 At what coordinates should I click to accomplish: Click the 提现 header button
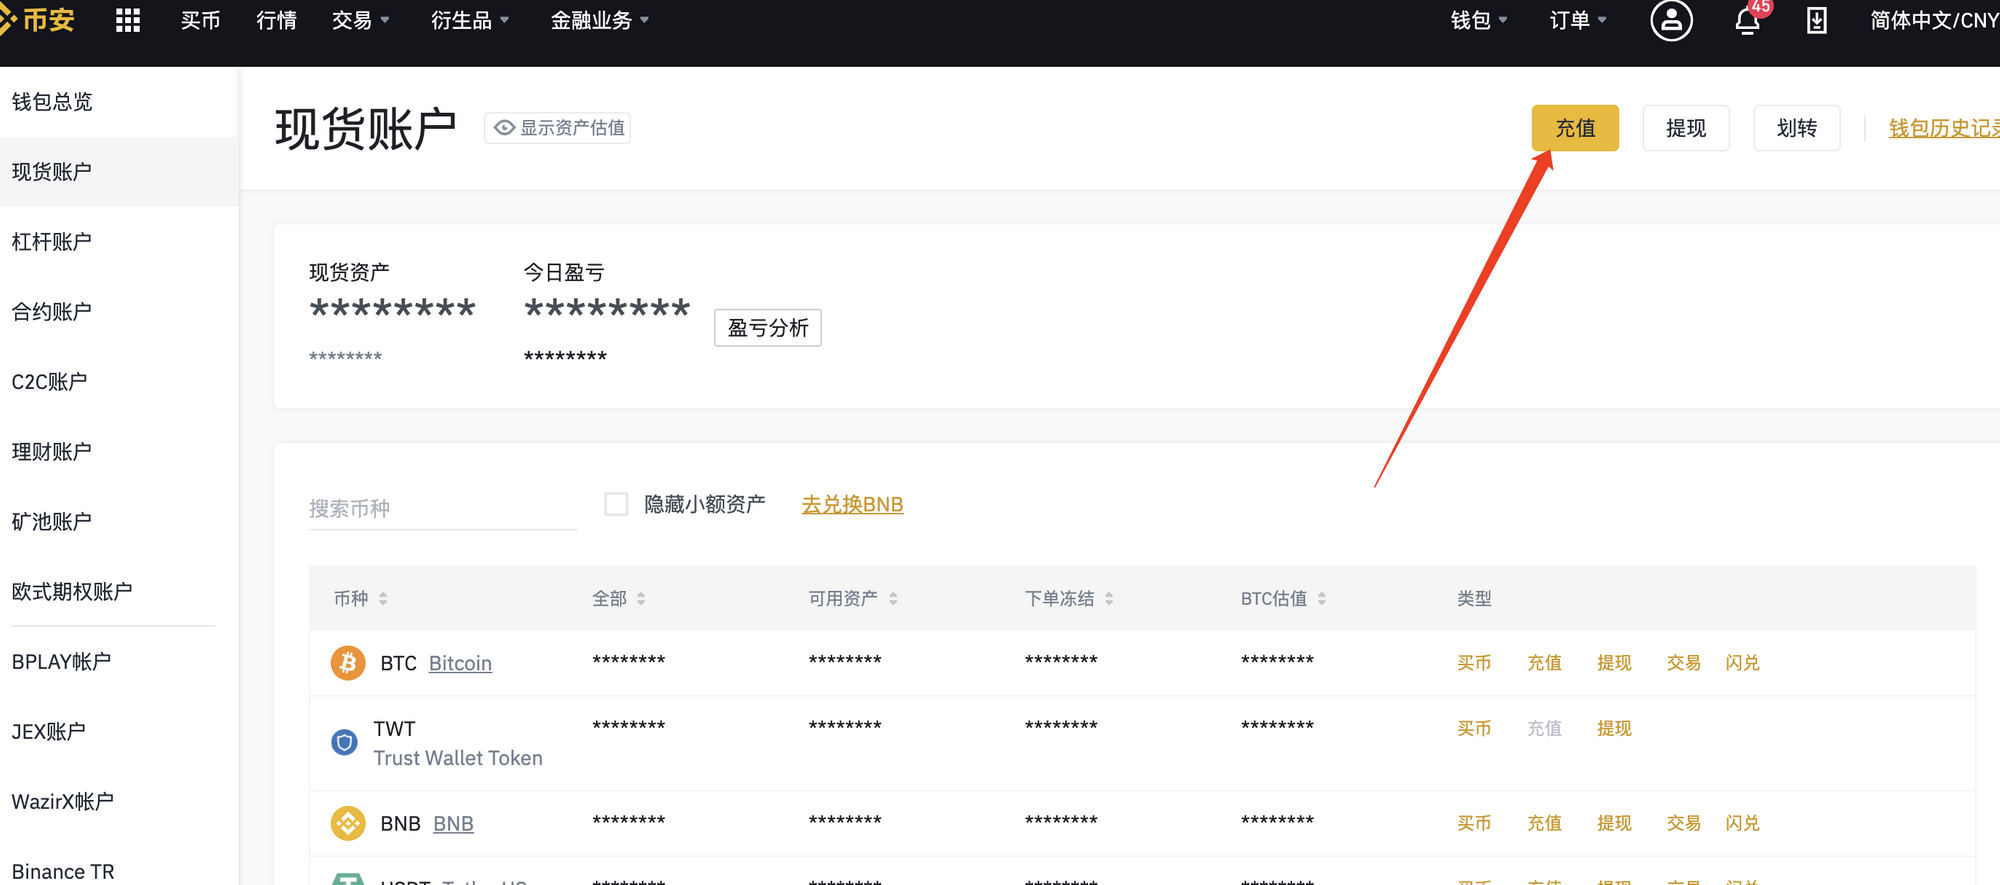[x=1686, y=128]
